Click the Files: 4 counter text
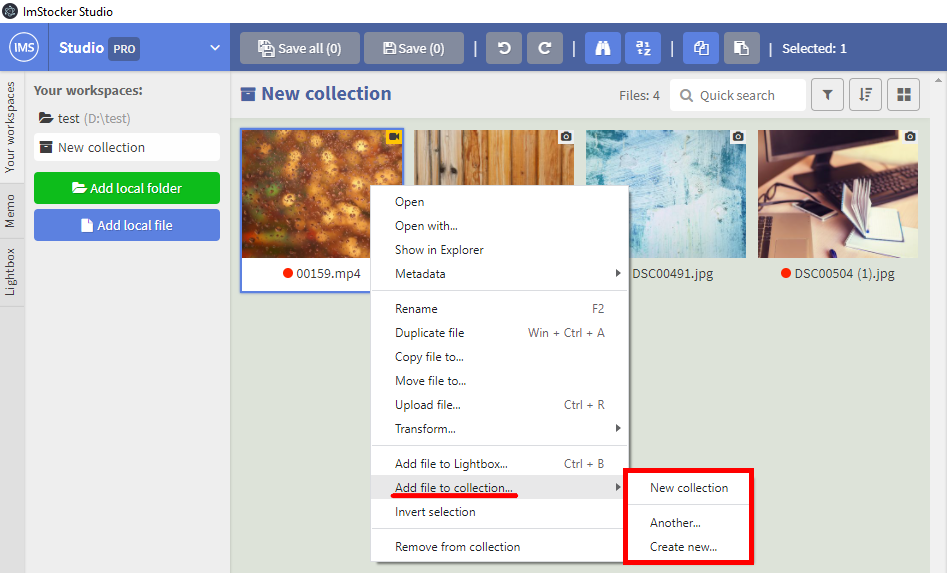 639,95
